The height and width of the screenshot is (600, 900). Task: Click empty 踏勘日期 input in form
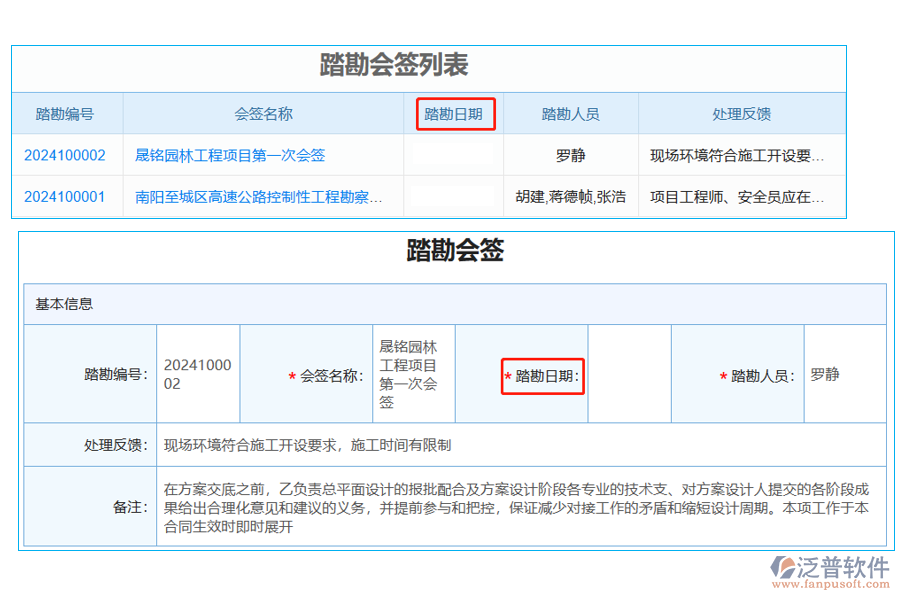(x=629, y=374)
